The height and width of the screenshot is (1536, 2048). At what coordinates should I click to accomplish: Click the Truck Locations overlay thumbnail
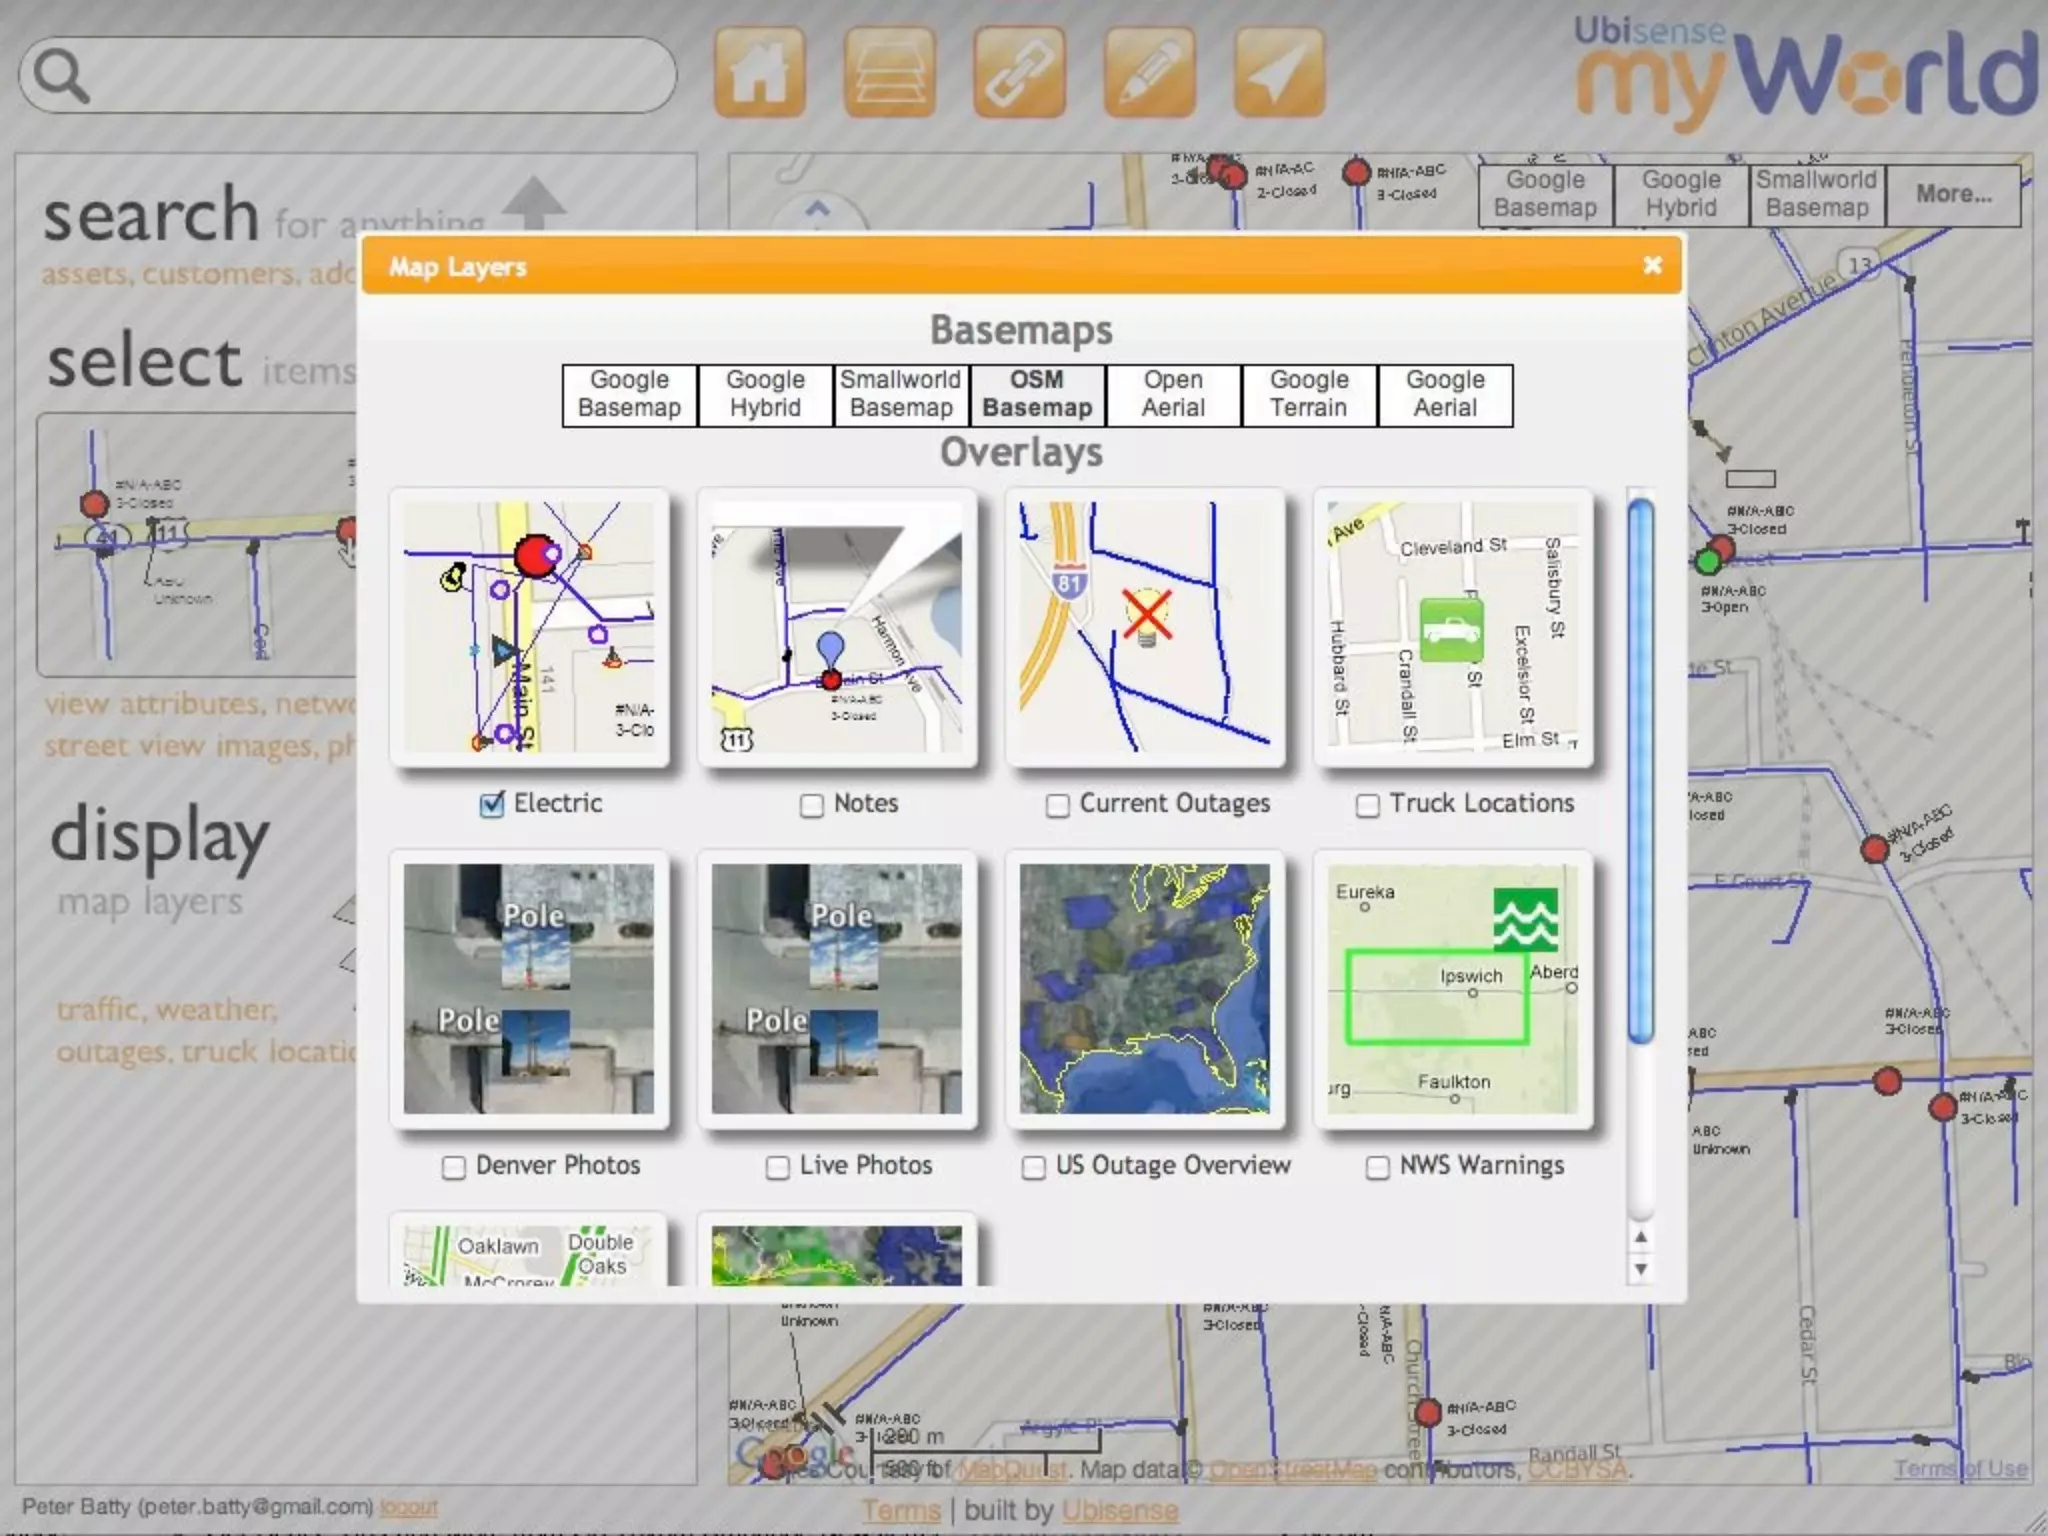1452,627
